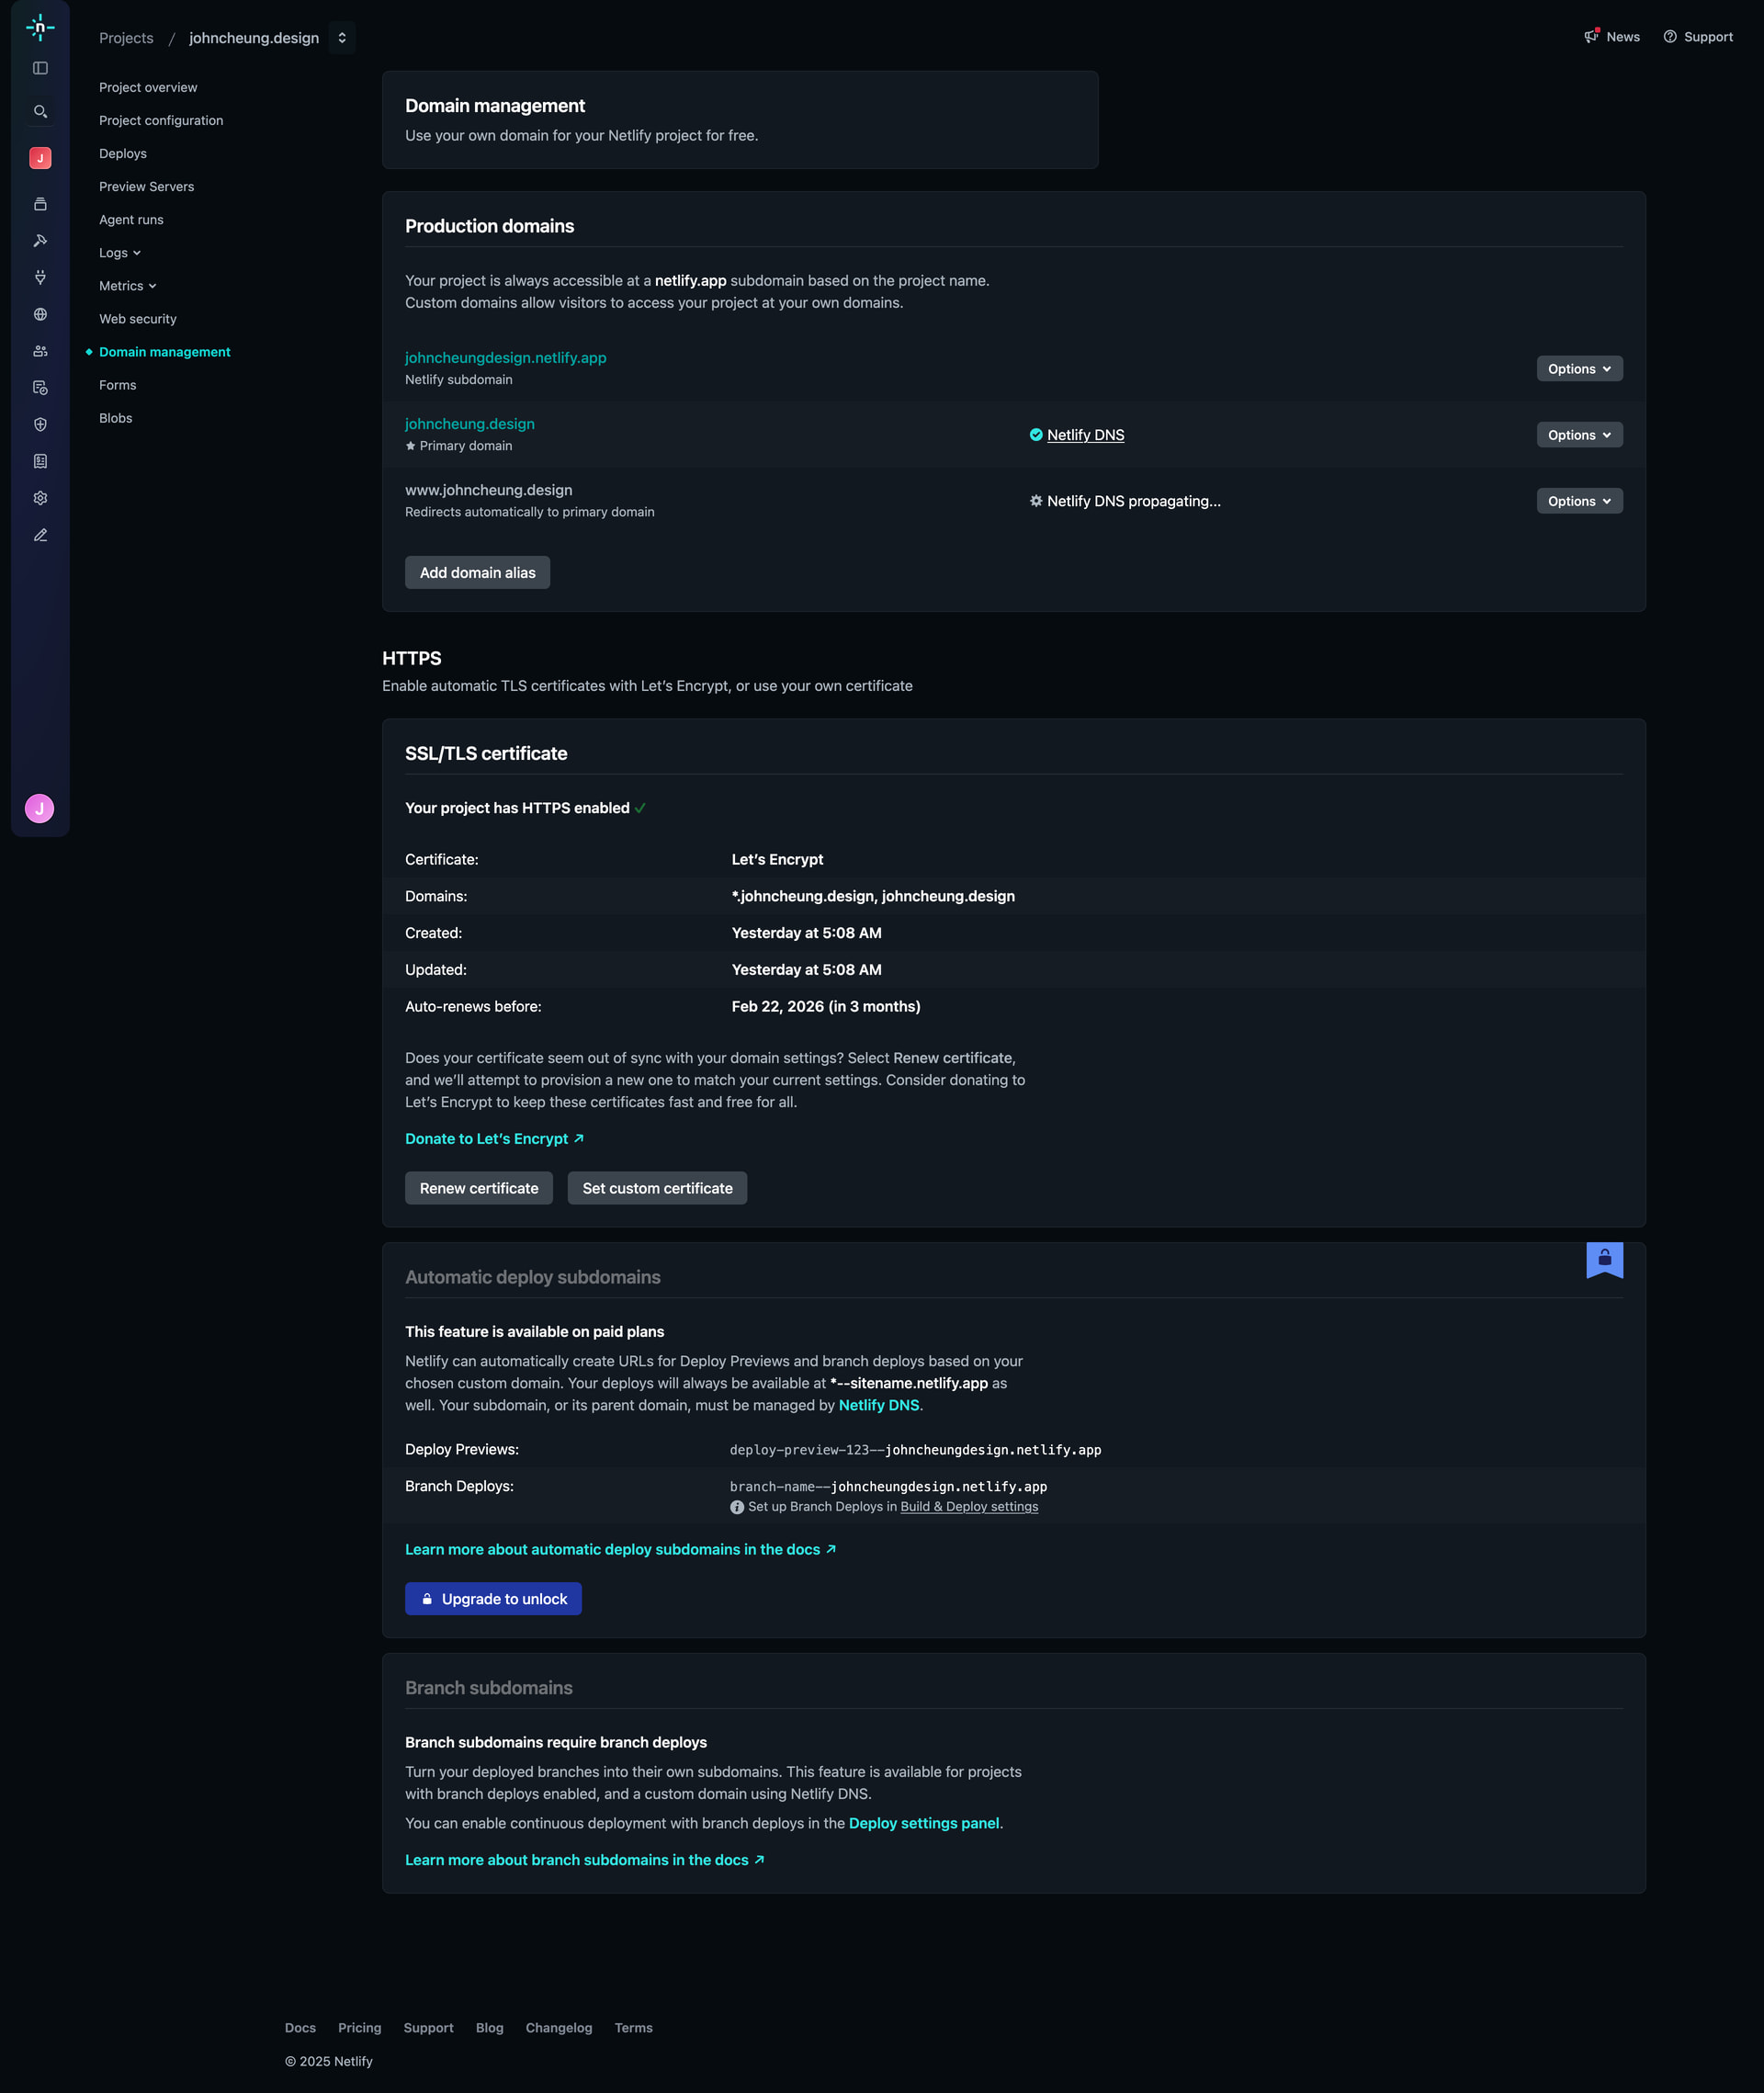Image resolution: width=1764 pixels, height=2093 pixels.
Task: Toggle the sidebar panel layout icon
Action: coord(40,68)
